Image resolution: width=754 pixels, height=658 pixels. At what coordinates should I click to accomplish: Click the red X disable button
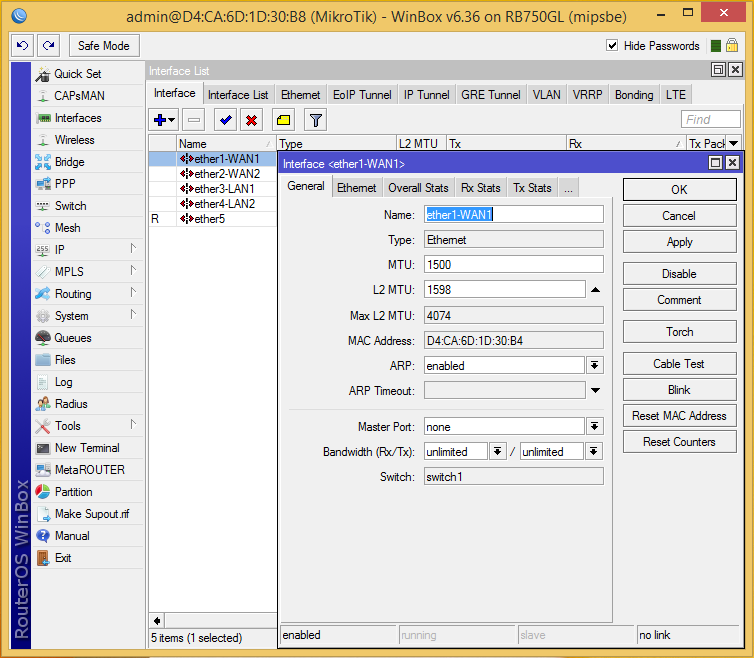pyautogui.click(x=251, y=120)
